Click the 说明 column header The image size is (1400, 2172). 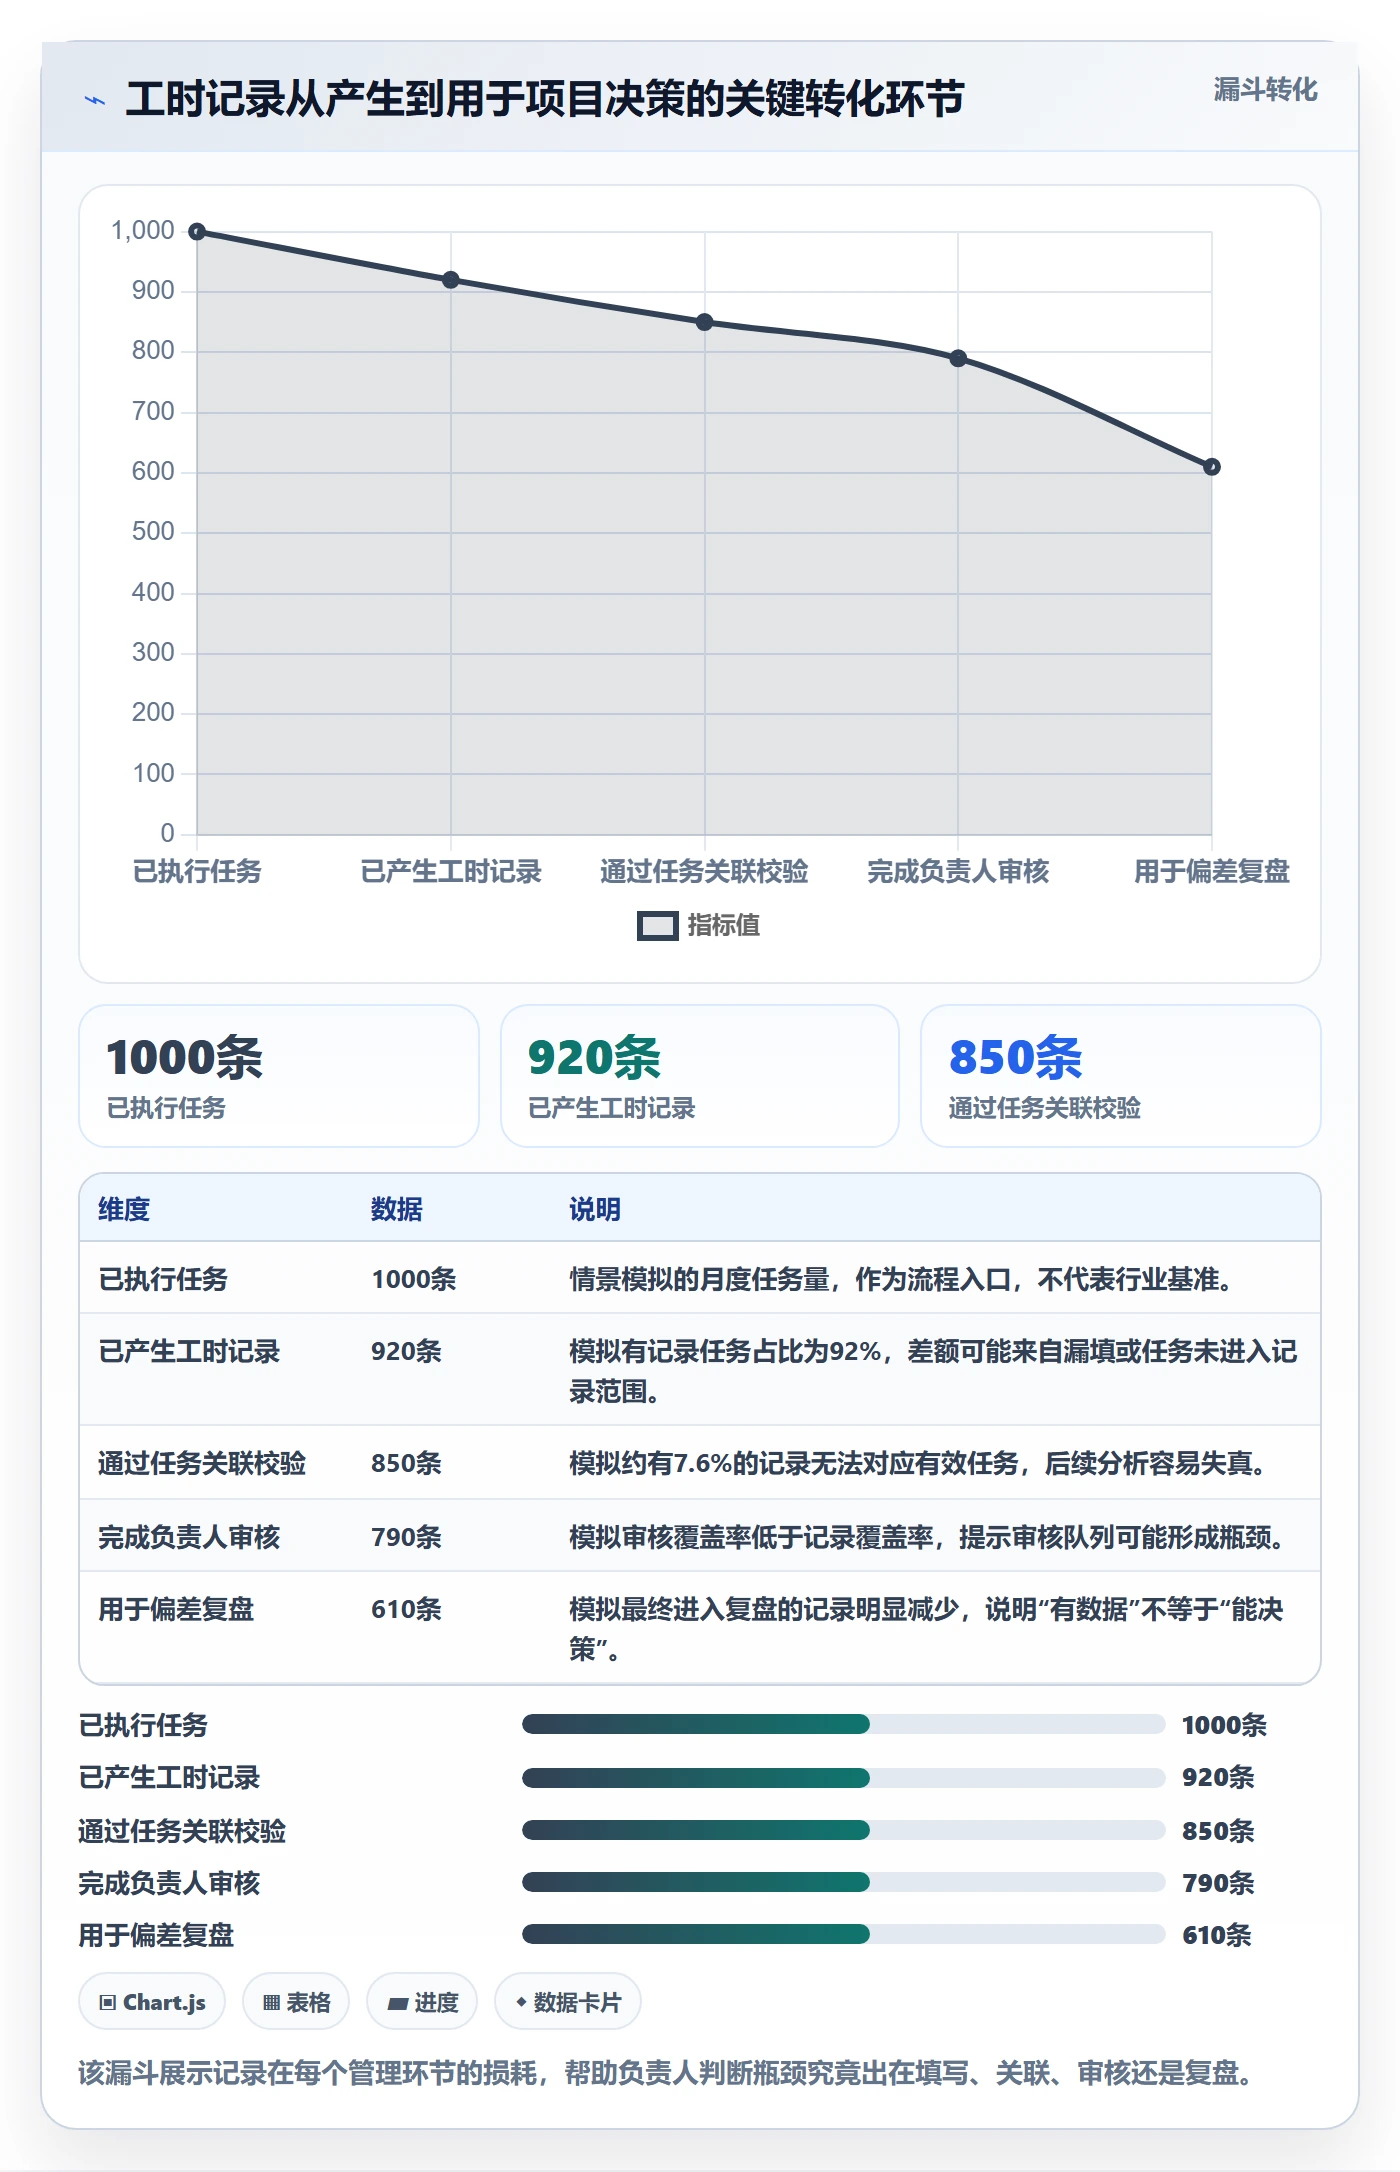[x=595, y=1209]
